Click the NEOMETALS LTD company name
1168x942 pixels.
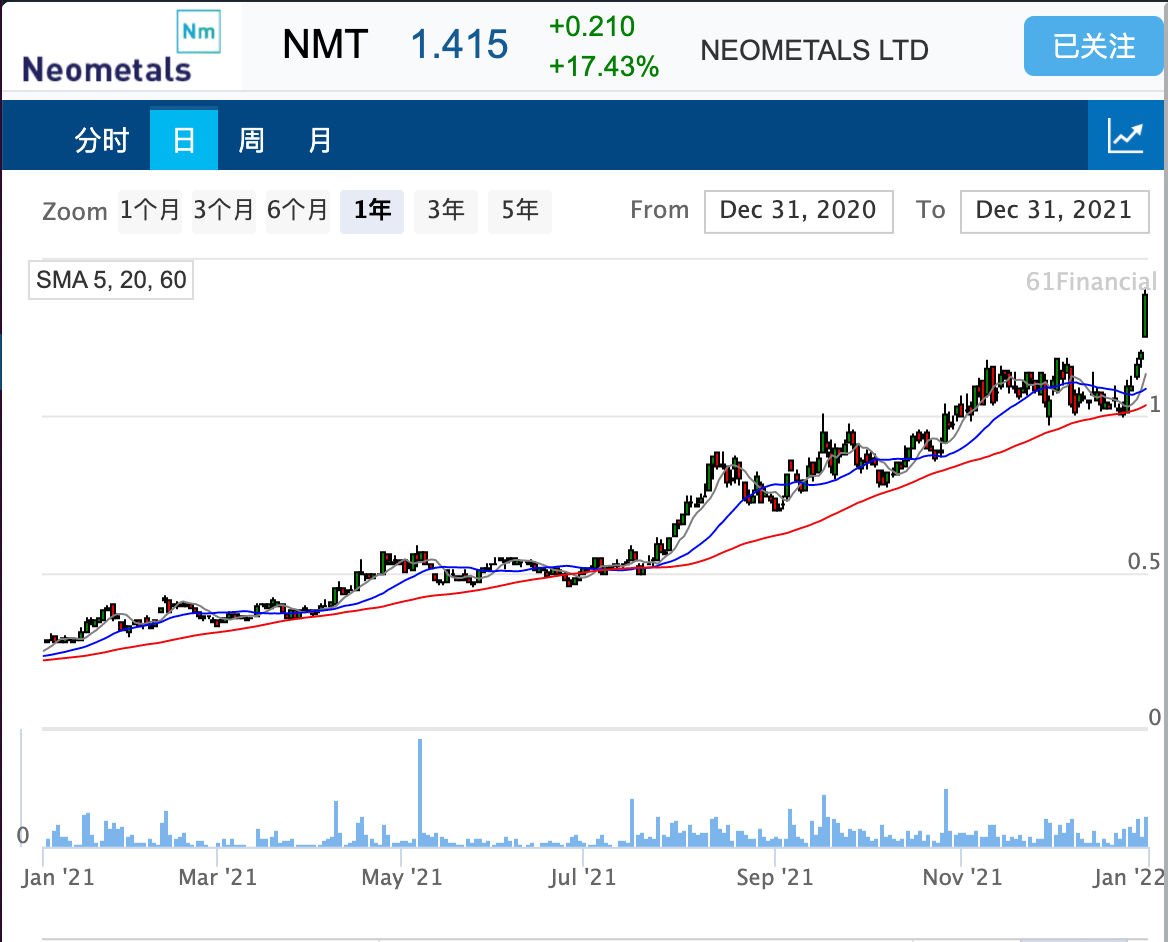point(814,51)
